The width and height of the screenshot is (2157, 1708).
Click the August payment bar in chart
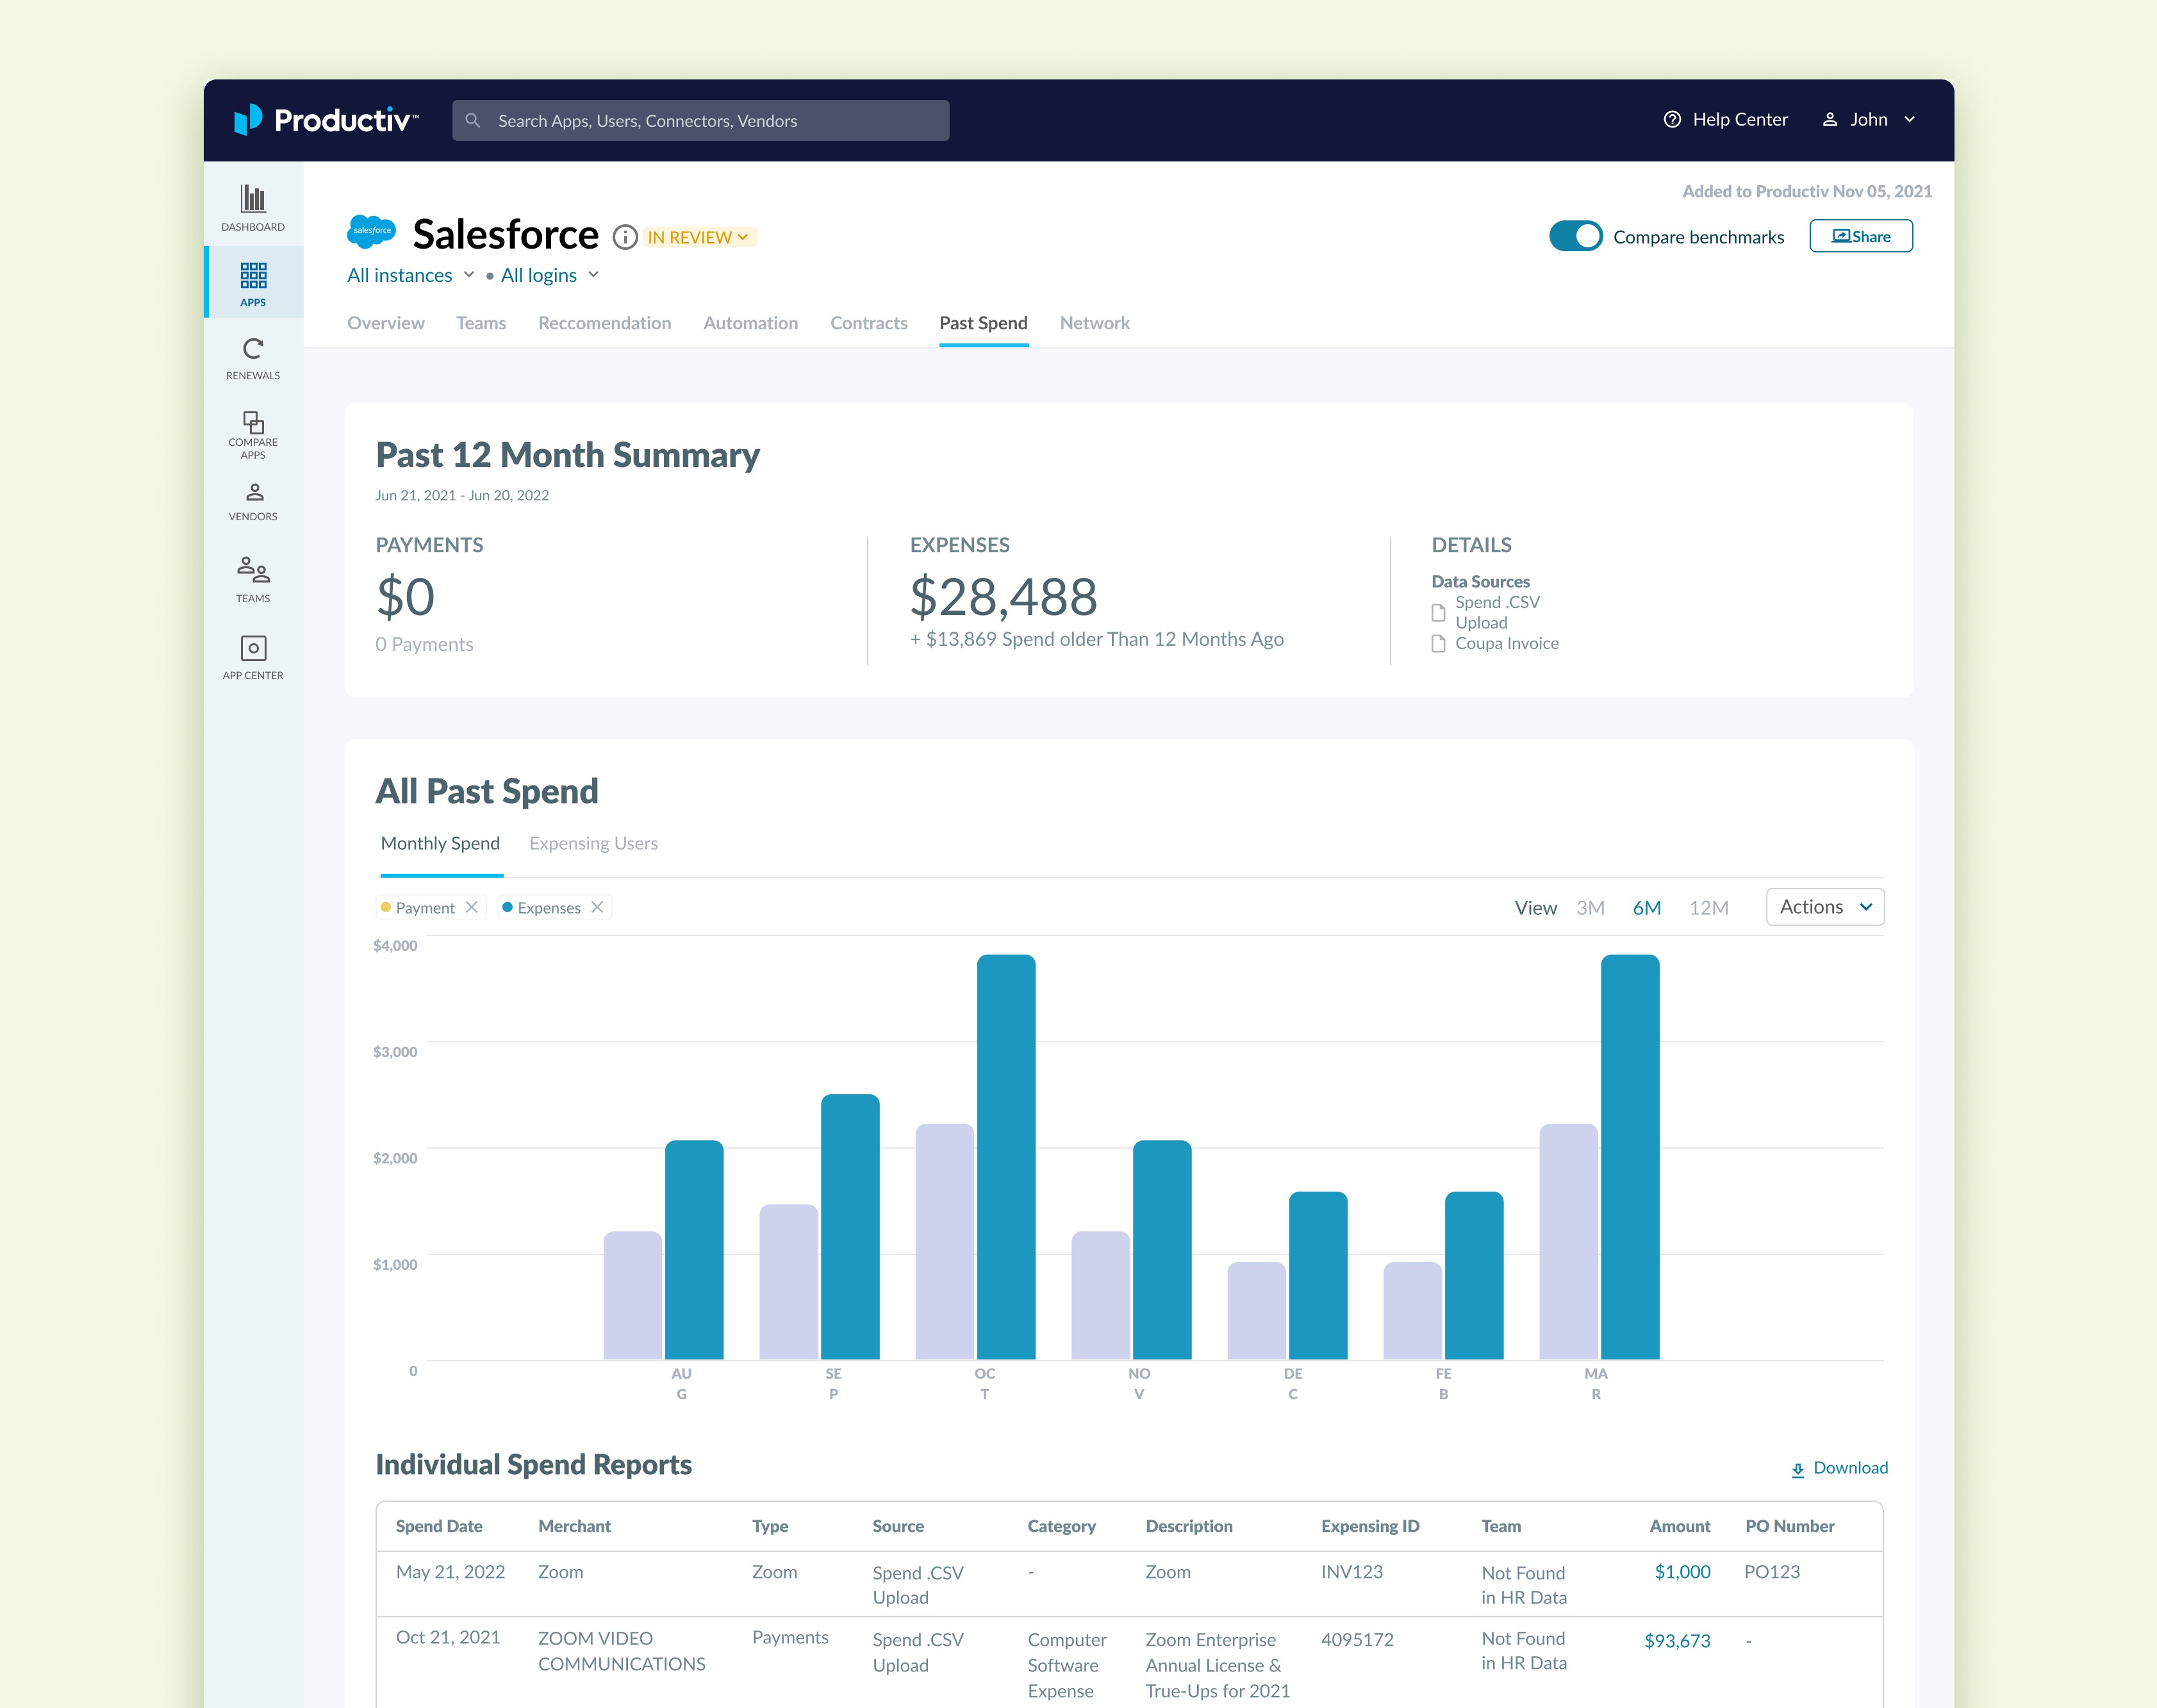(x=633, y=1295)
